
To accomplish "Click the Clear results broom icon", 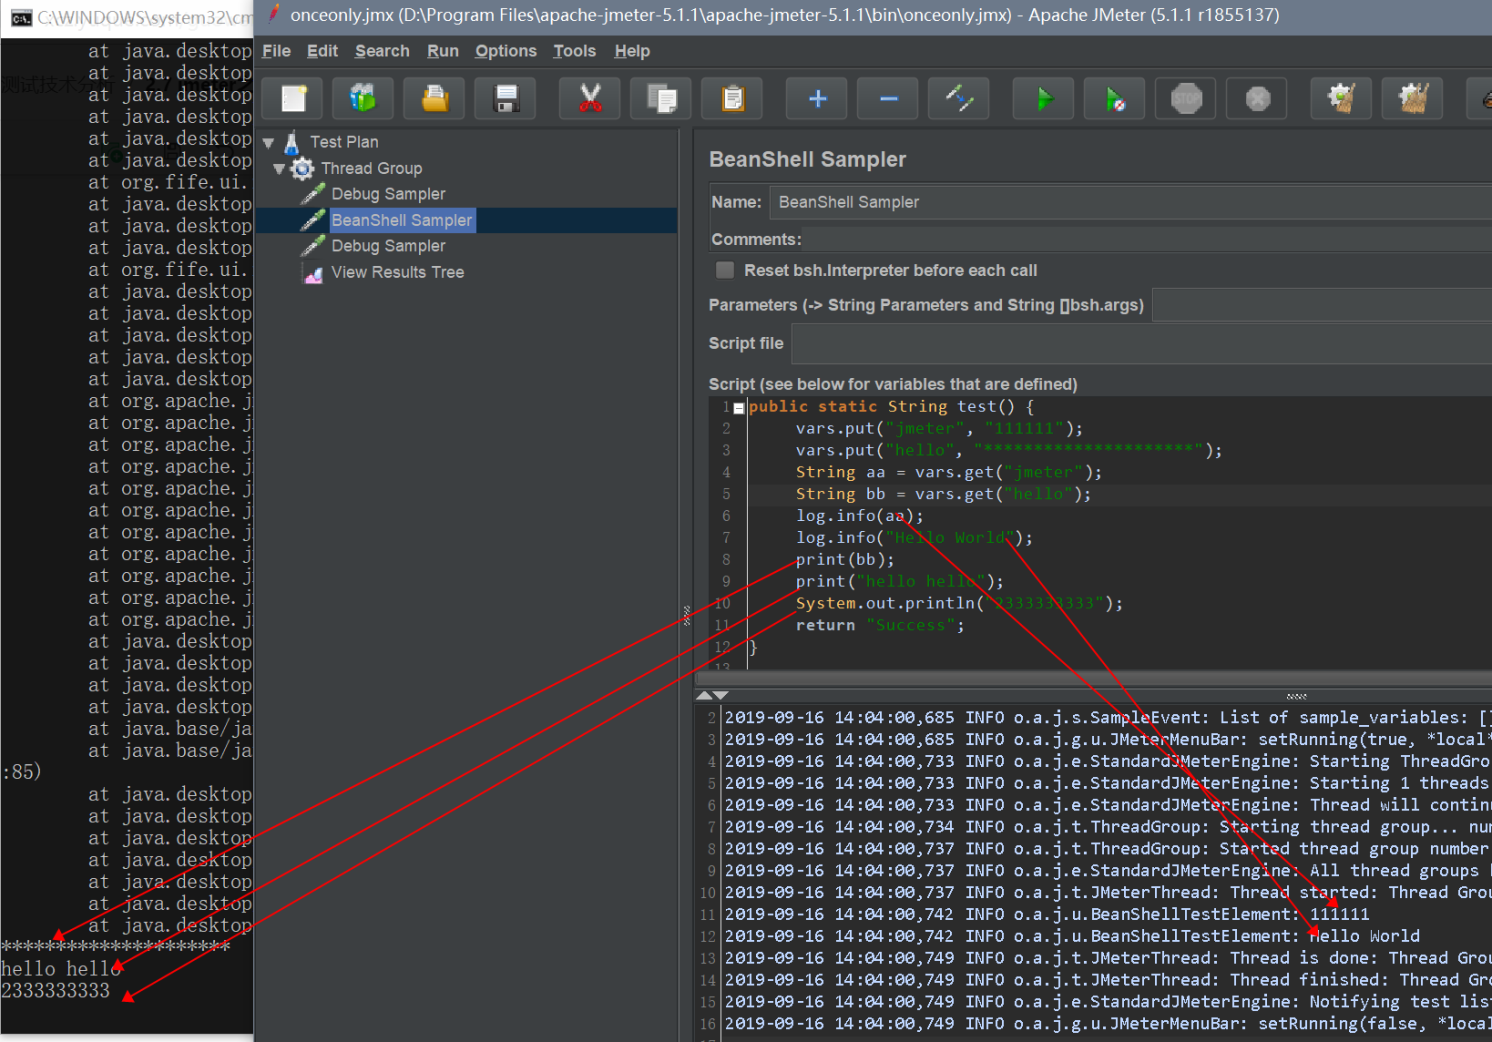I will pos(1341,98).
